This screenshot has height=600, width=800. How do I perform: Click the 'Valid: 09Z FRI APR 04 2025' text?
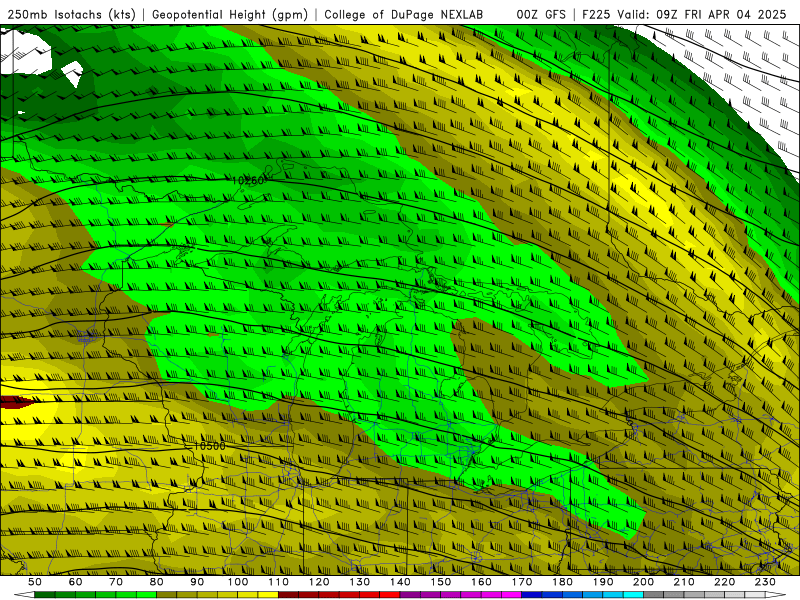pyautogui.click(x=702, y=14)
